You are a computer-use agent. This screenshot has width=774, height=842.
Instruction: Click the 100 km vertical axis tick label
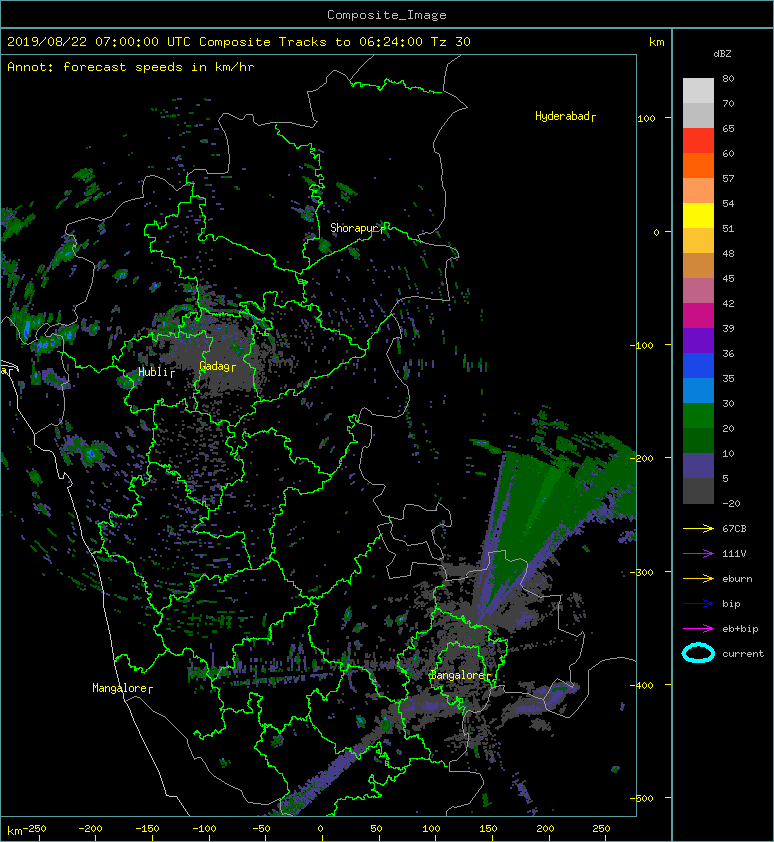point(646,119)
